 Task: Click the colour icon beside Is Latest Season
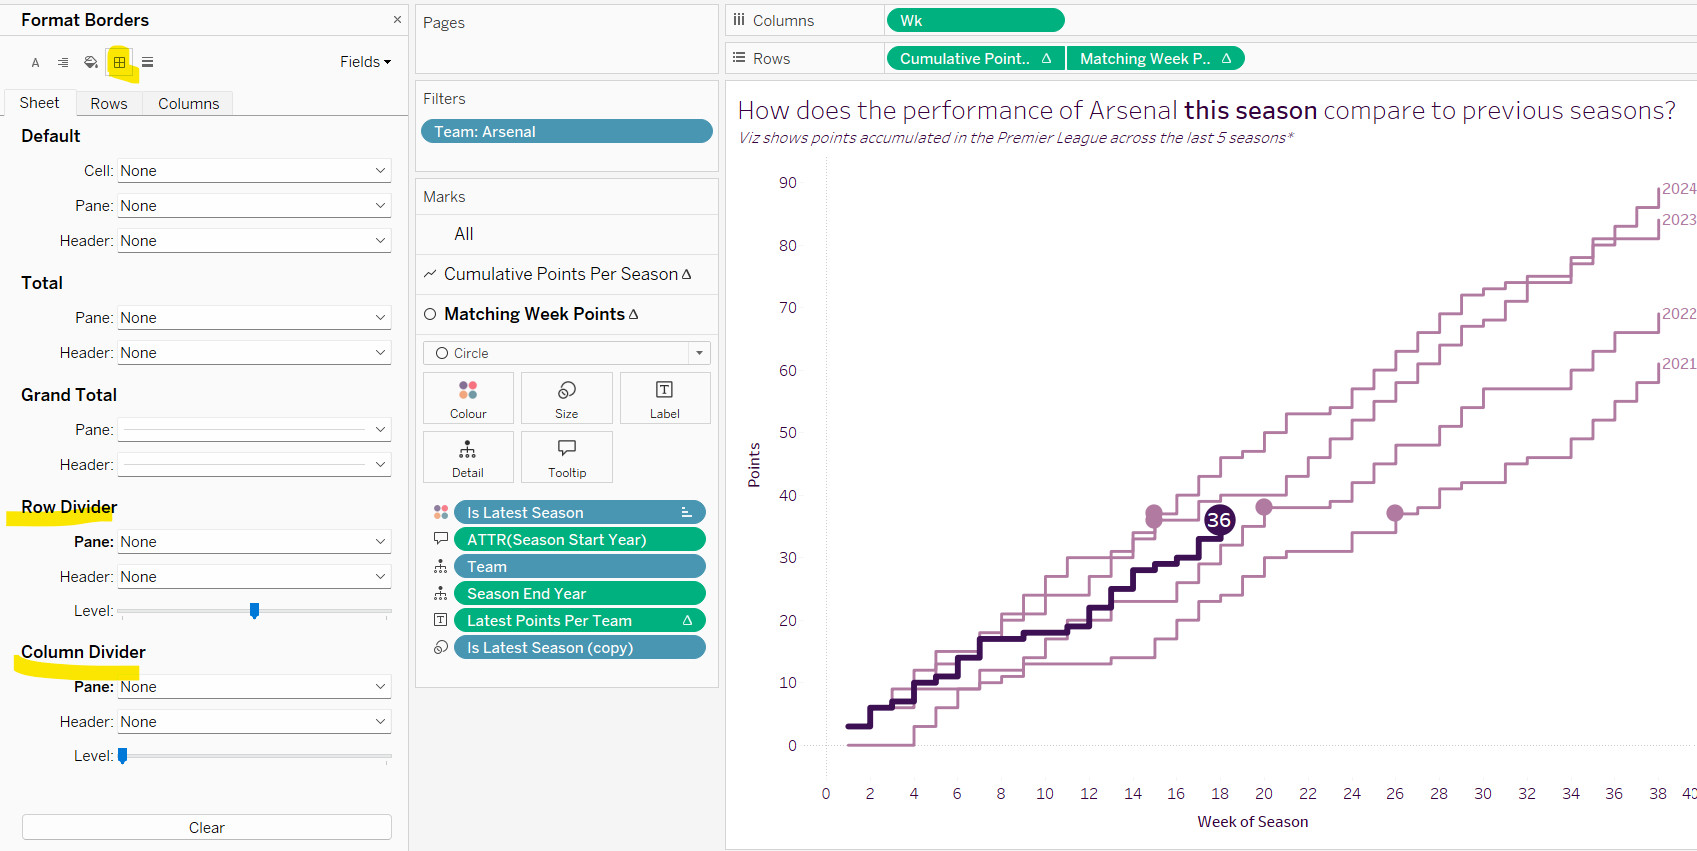coord(440,512)
